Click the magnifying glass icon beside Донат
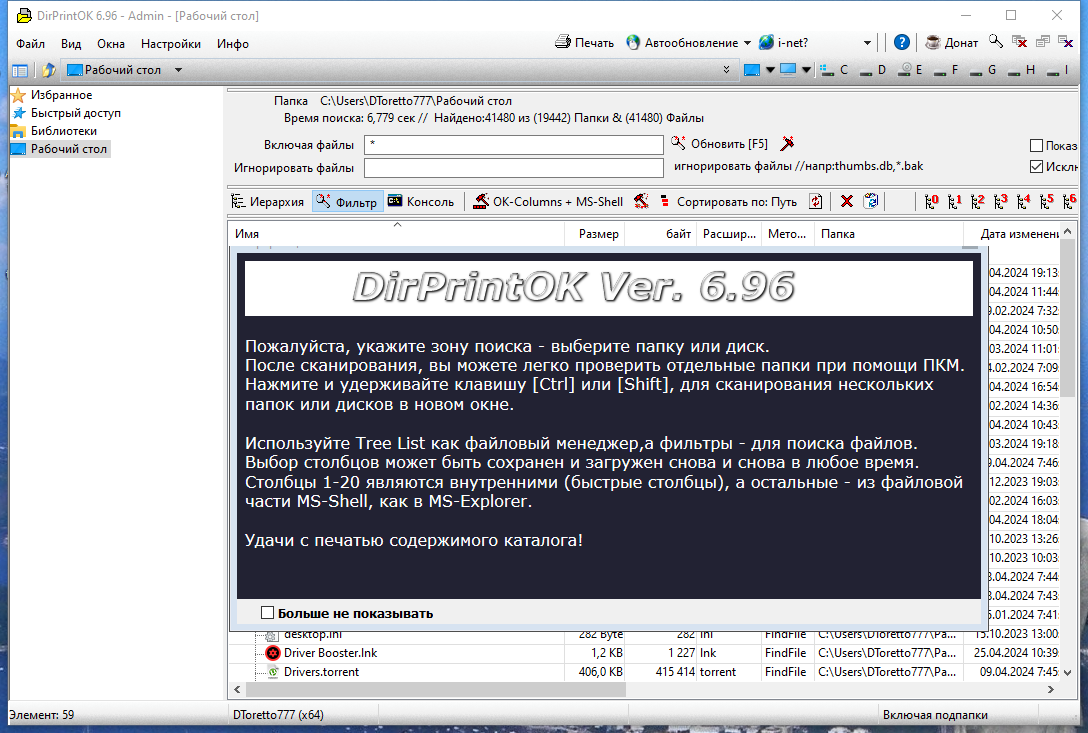 996,42
